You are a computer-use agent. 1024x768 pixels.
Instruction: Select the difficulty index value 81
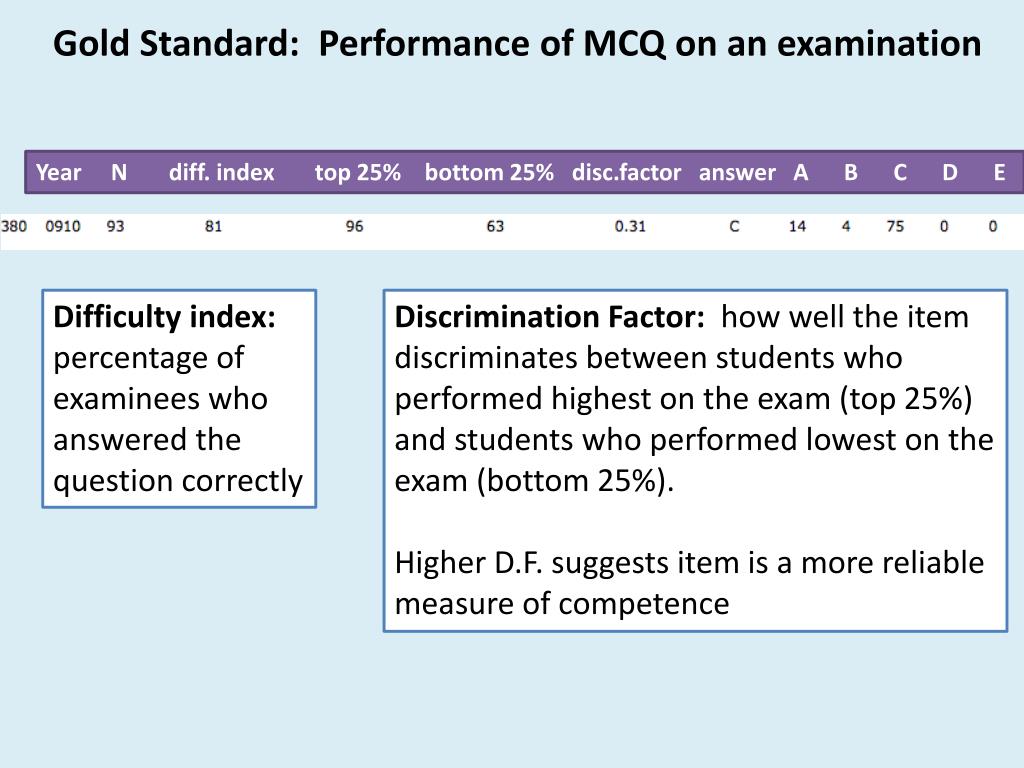click(x=214, y=227)
